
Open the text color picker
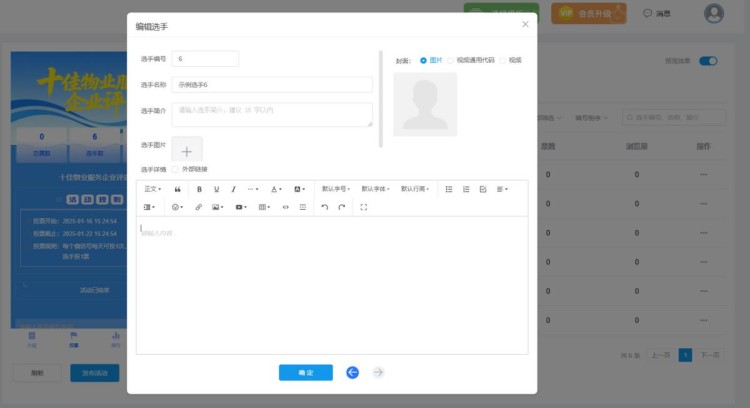(277, 189)
